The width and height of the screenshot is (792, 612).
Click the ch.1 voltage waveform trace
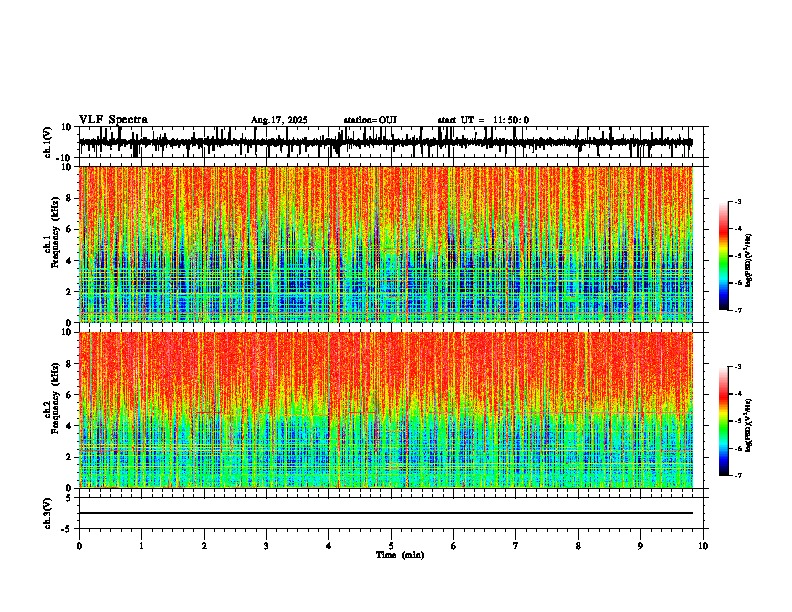(385, 142)
